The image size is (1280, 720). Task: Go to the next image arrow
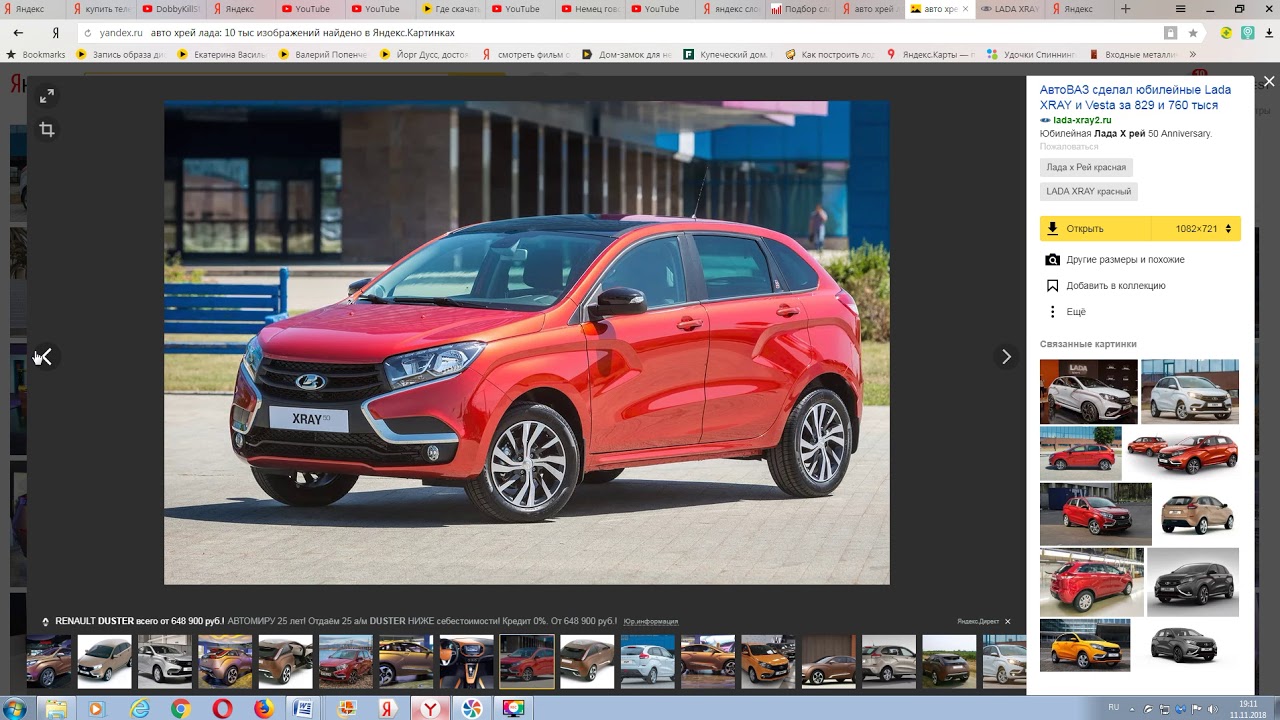pos(1006,357)
